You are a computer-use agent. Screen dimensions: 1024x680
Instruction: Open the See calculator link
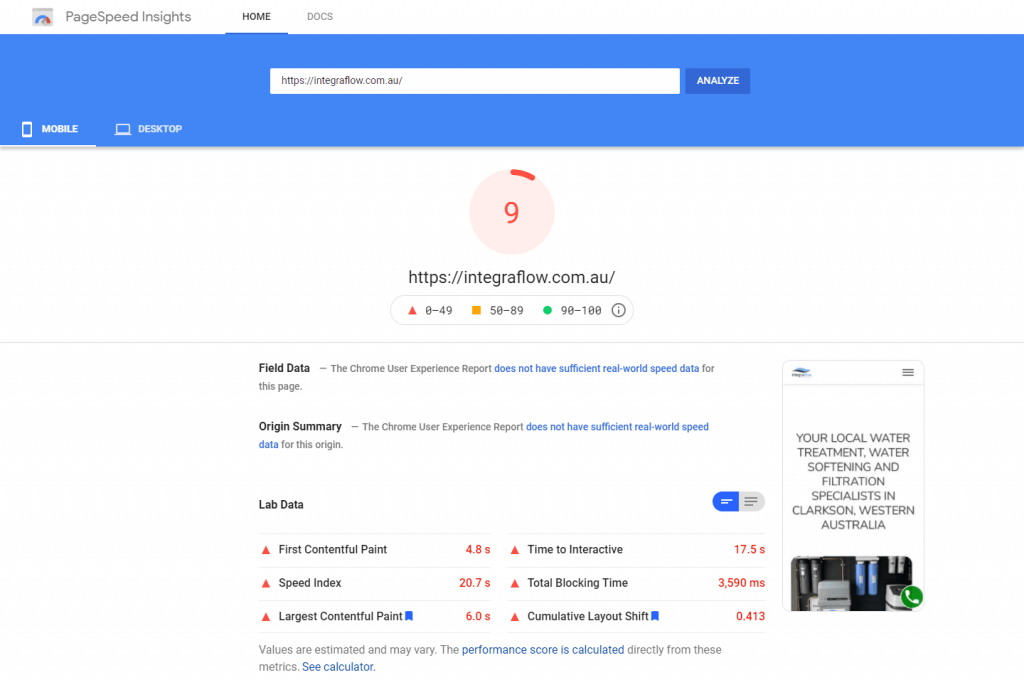point(338,665)
